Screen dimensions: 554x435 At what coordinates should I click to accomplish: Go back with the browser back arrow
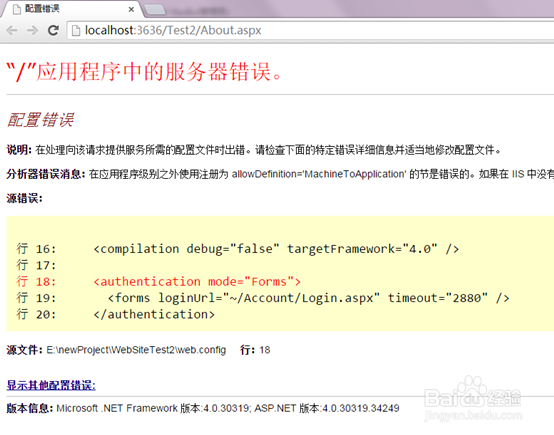tap(12, 30)
